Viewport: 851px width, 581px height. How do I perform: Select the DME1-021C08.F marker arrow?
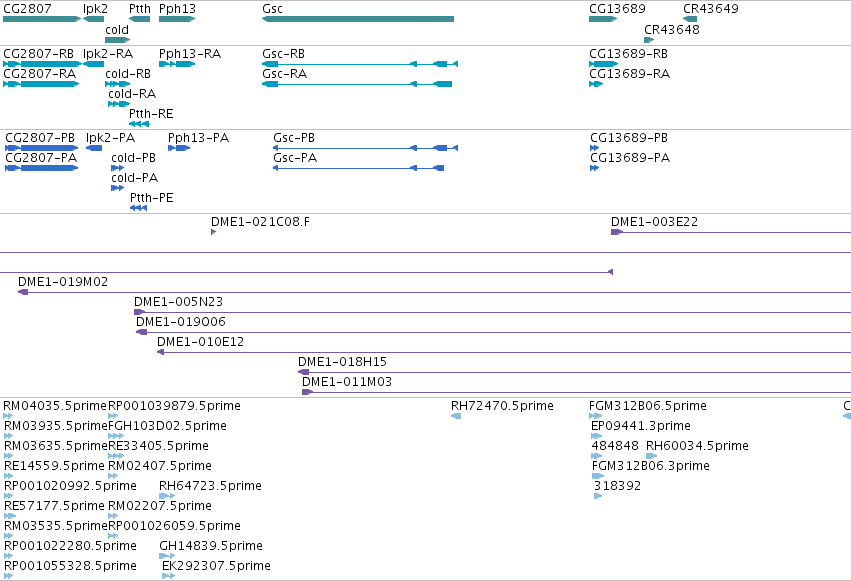click(213, 232)
